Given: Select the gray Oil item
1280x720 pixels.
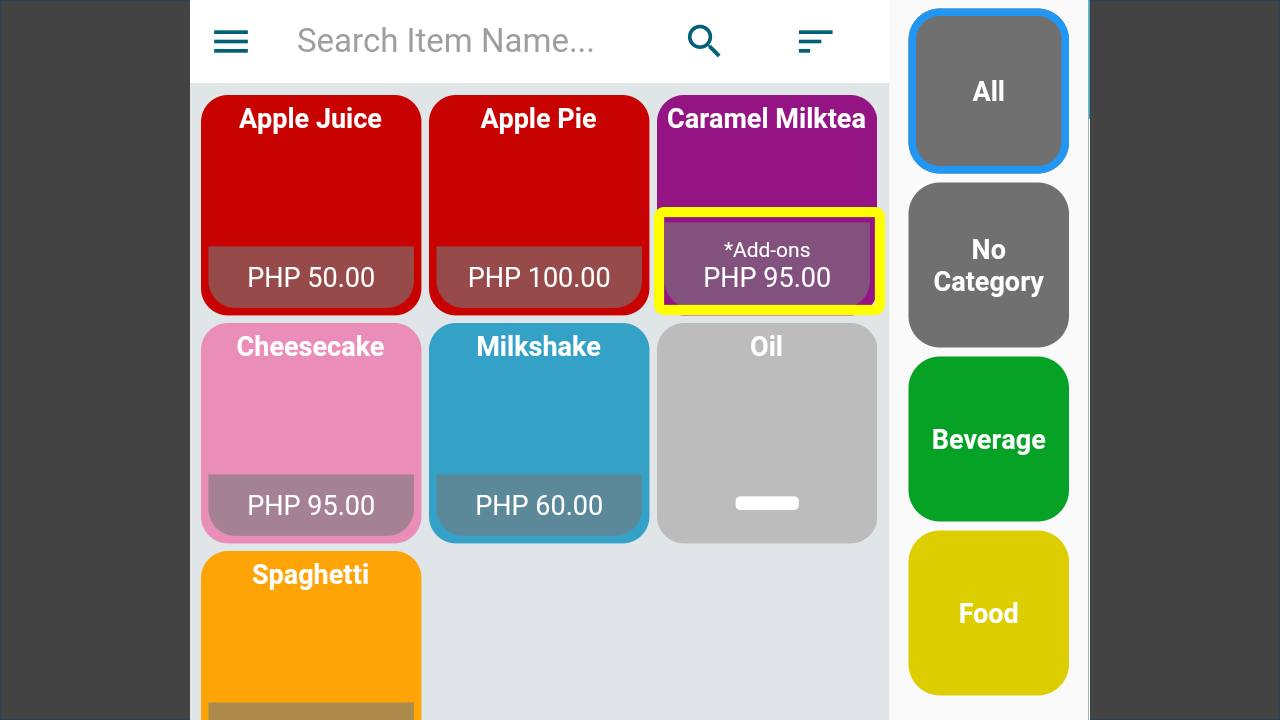Looking at the screenshot, I should [x=767, y=433].
